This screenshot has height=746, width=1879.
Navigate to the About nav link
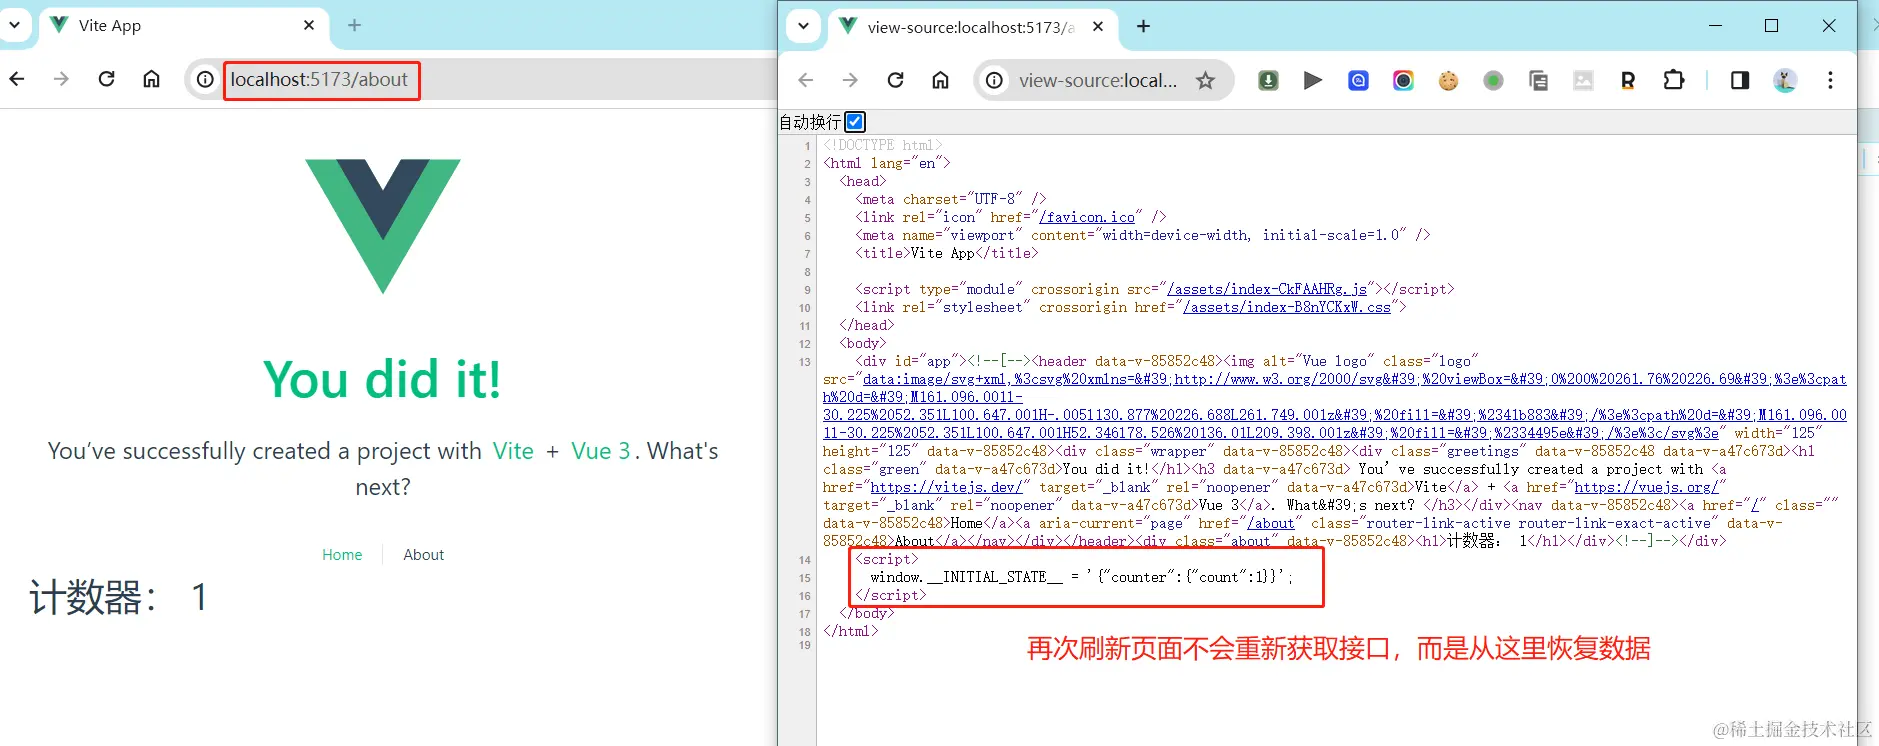click(x=424, y=555)
